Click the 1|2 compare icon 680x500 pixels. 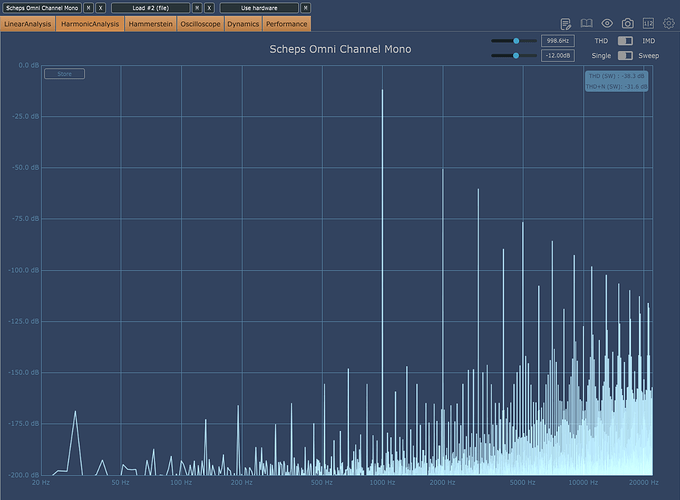coord(648,23)
